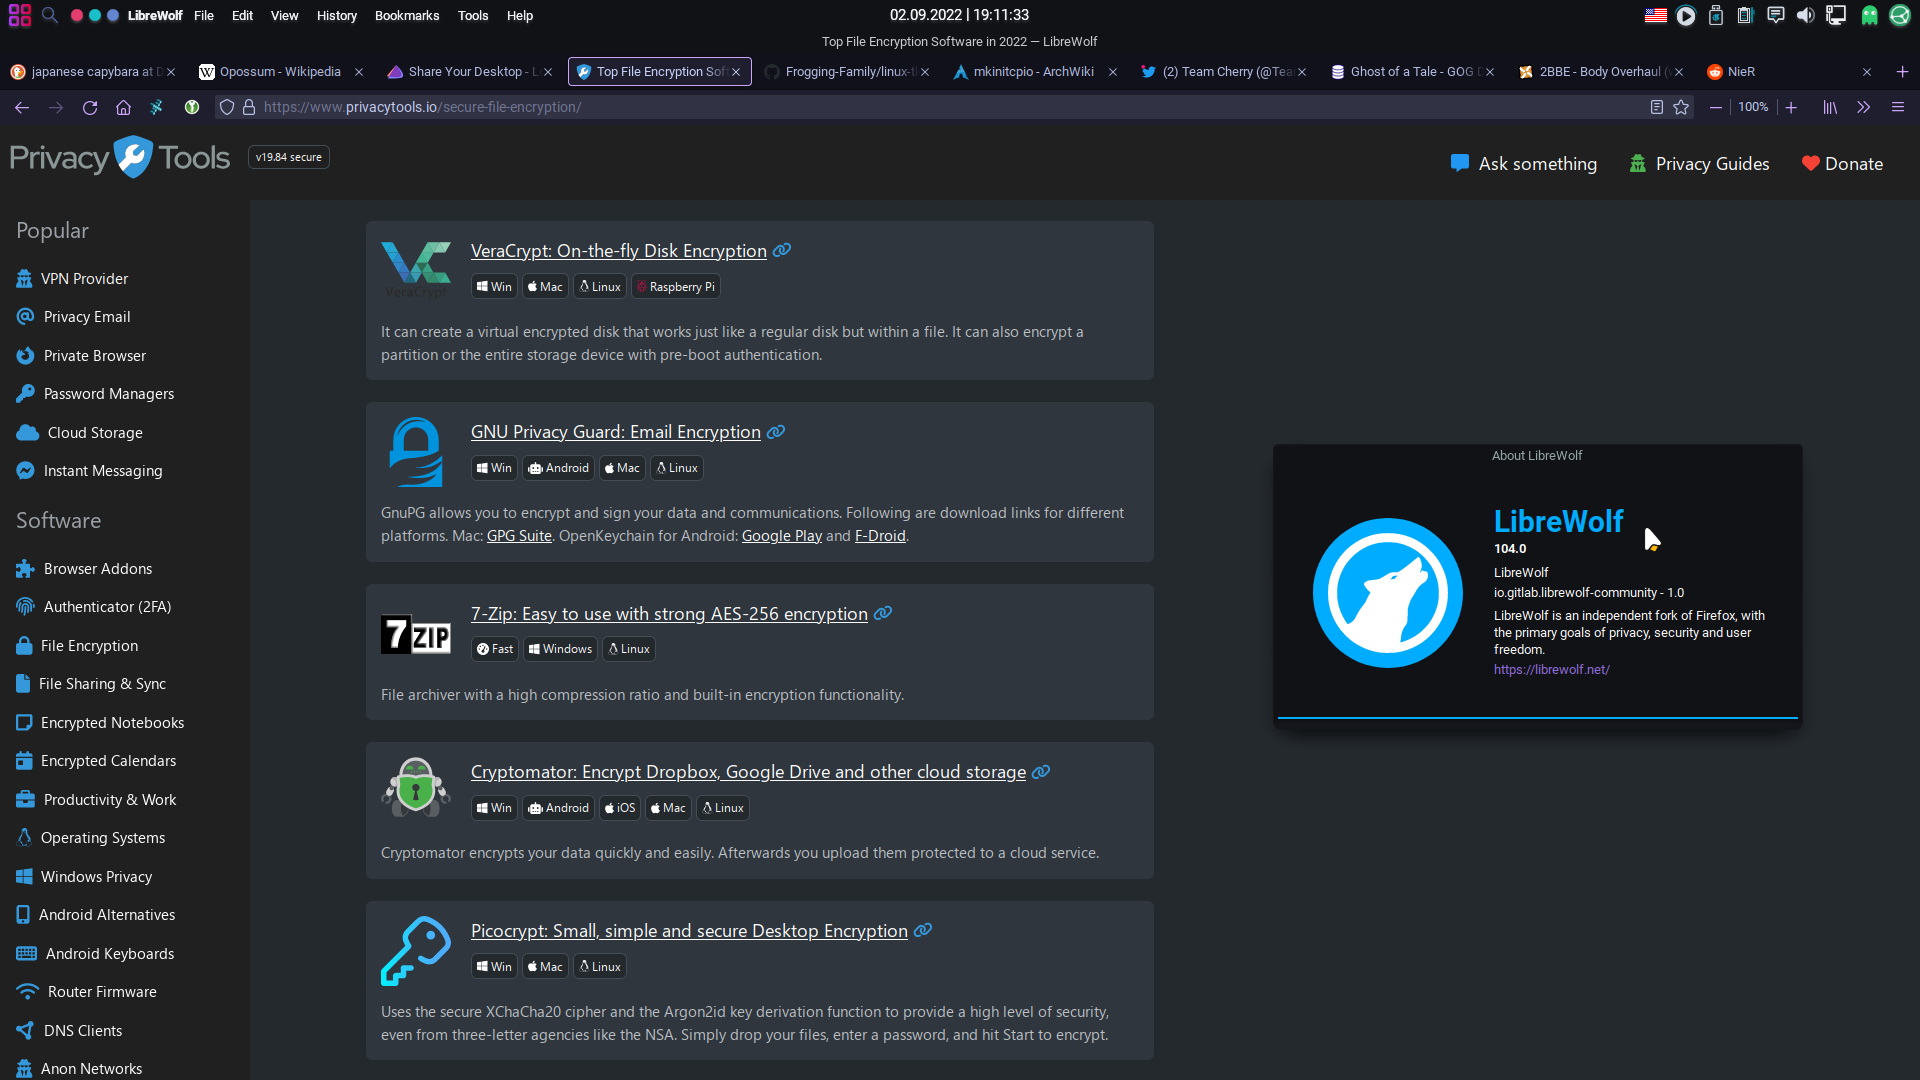
Task: Click the Donate heart button
Action: [x=1842, y=164]
